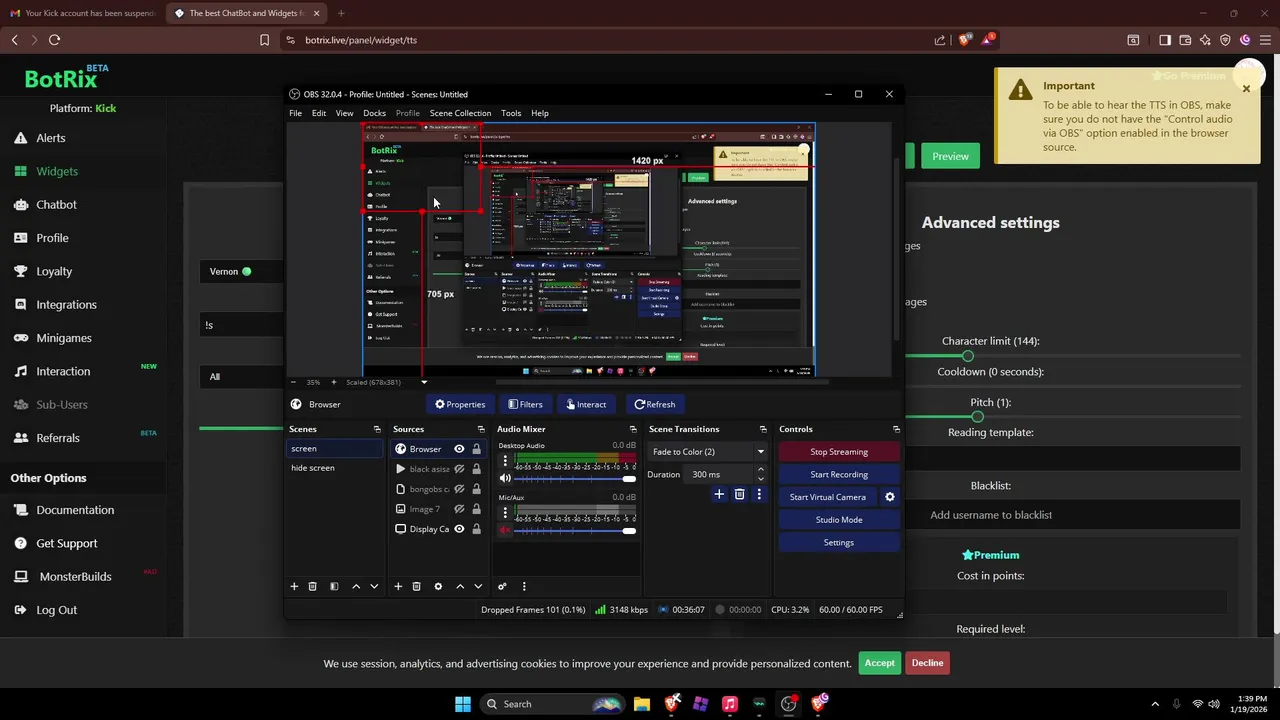Open source Filters from the toolbar

(x=525, y=404)
